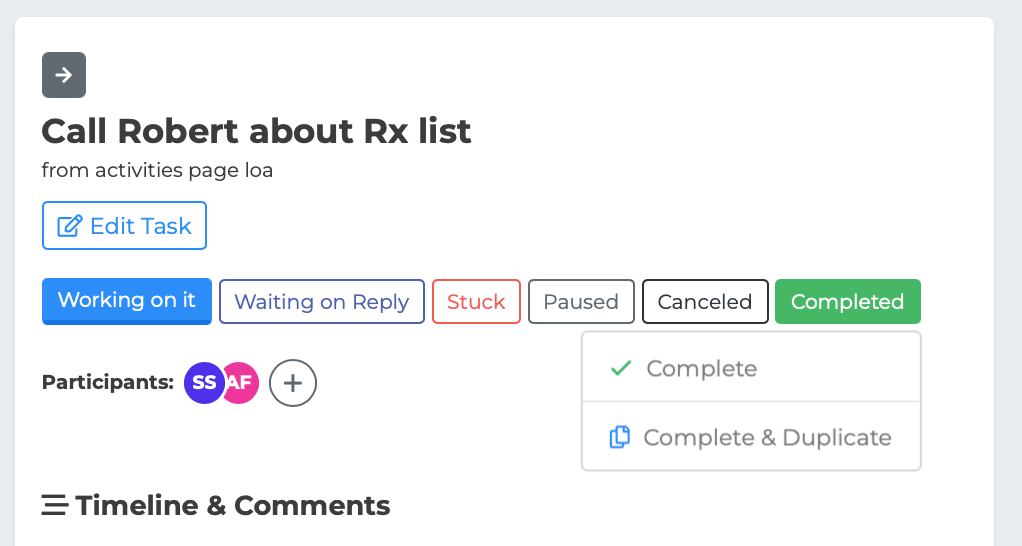Click the list icon beside Timeline & Comments

pos(54,506)
